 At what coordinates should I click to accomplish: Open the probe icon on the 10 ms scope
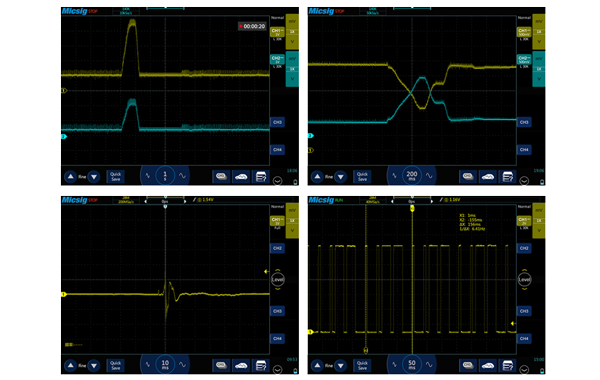pos(221,365)
